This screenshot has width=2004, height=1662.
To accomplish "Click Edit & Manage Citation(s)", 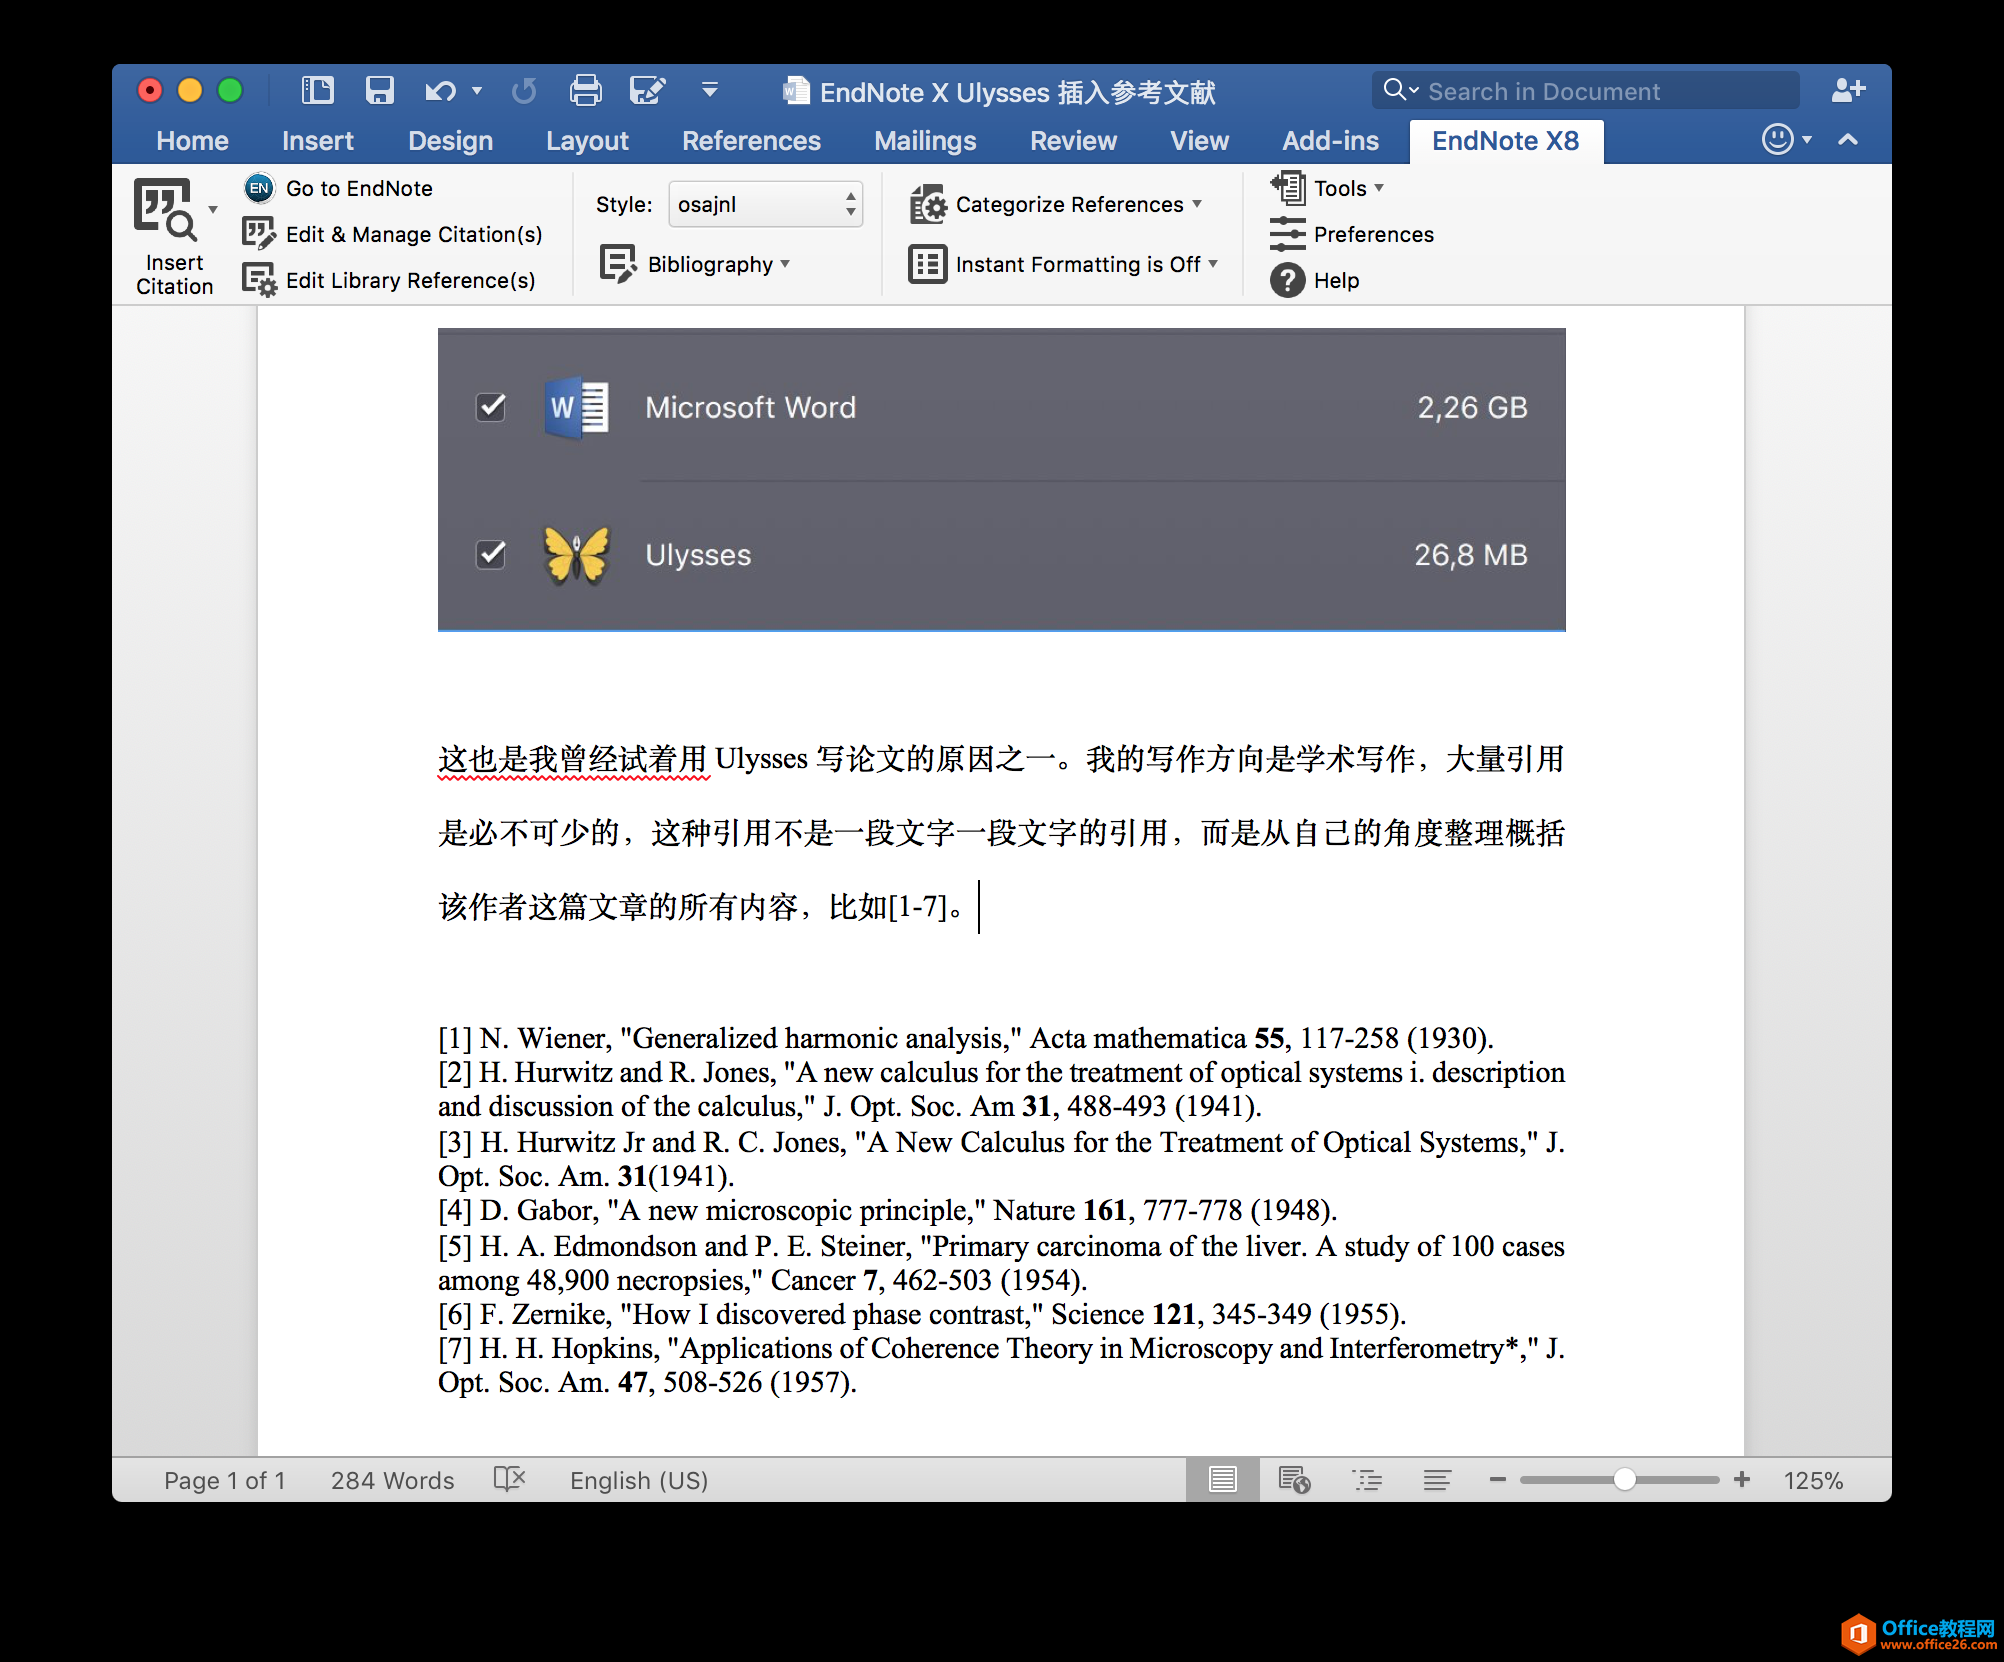I will [413, 234].
